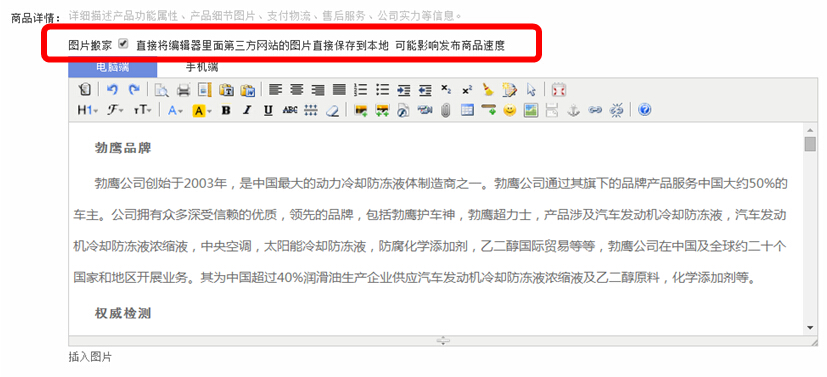This screenshot has height=377, width=827.
Task: Open the font family F dropdown
Action: tap(115, 110)
